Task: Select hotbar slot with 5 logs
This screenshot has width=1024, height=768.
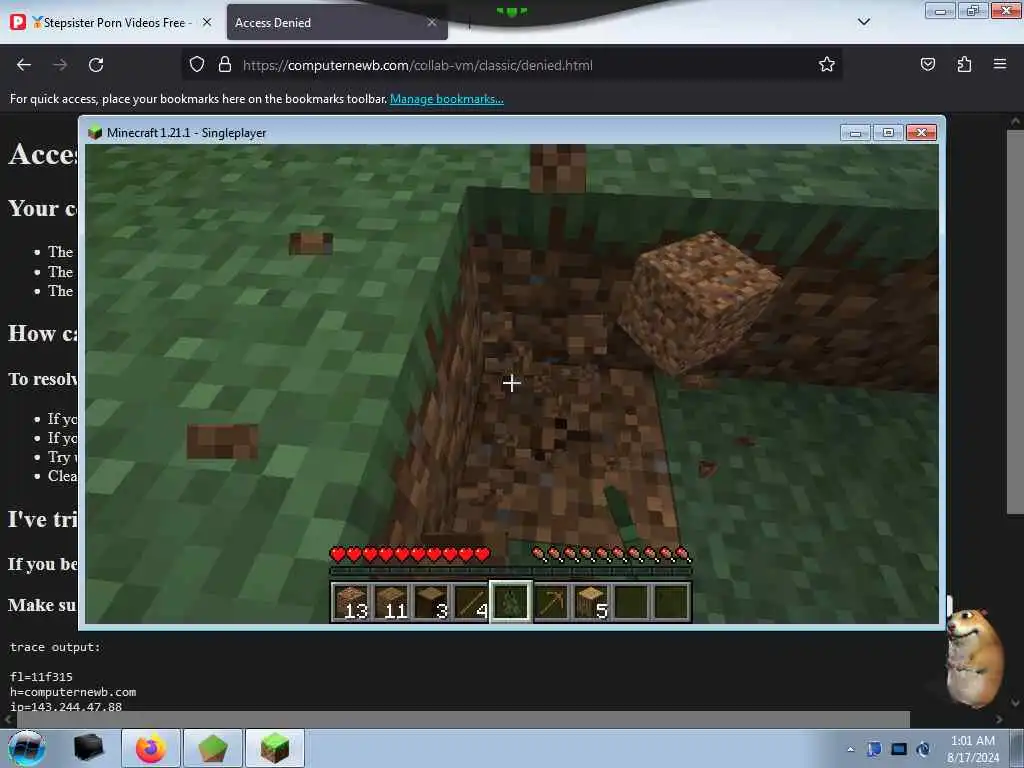Action: (x=591, y=601)
